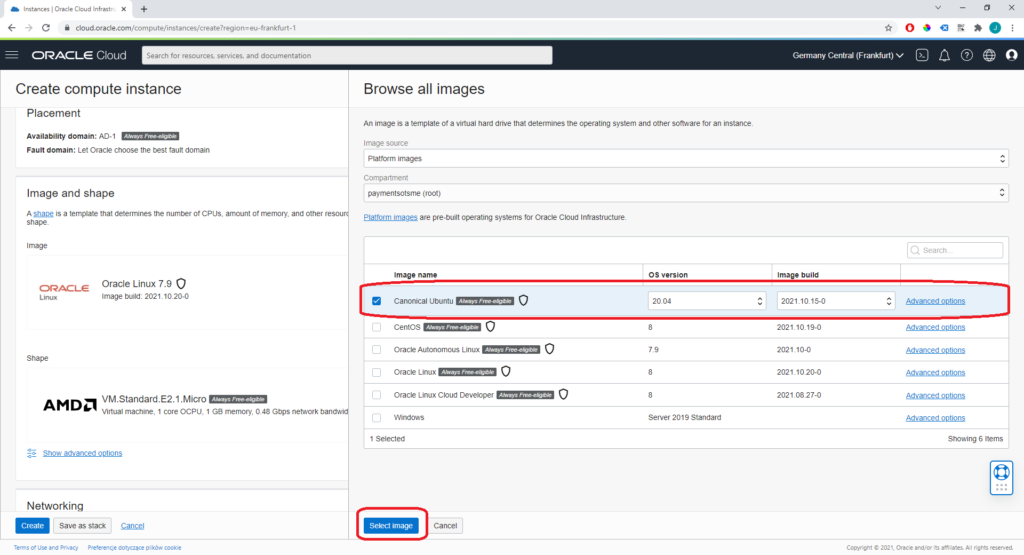Viewport: 1024px width, 555px height.
Task: Click the shield icon next to Oracle Autonomous Linux
Action: point(549,349)
